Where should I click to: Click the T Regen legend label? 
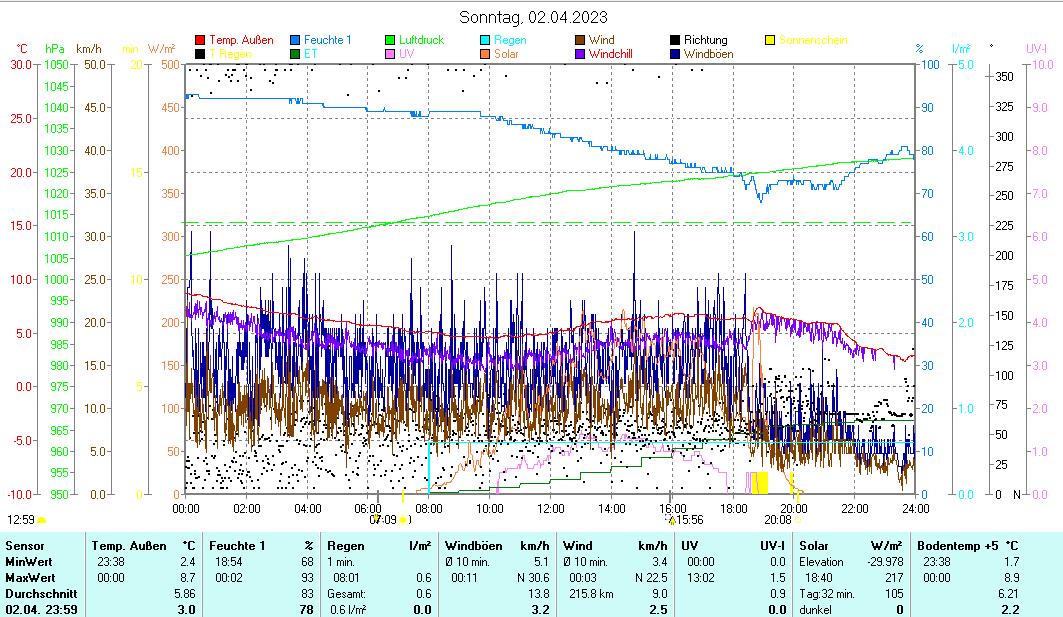[230, 54]
